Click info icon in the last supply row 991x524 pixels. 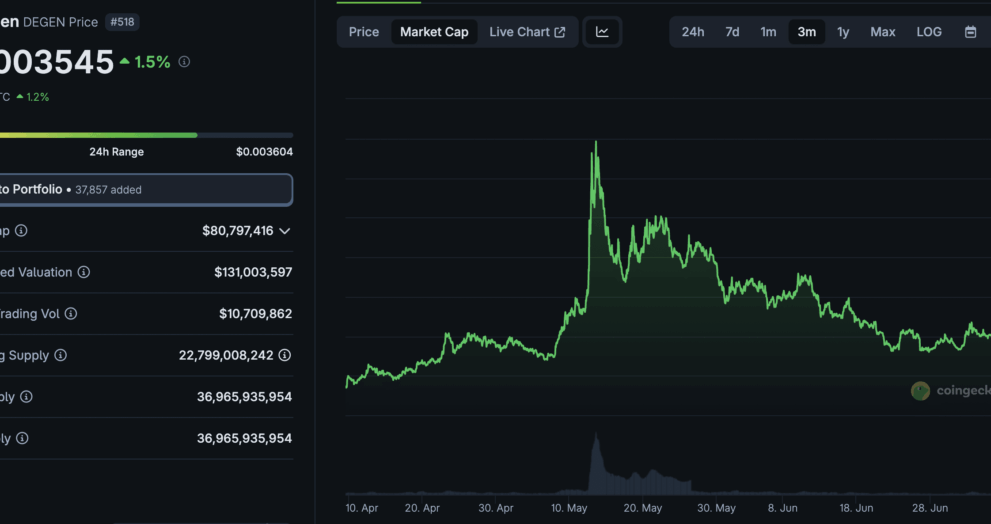pos(22,438)
